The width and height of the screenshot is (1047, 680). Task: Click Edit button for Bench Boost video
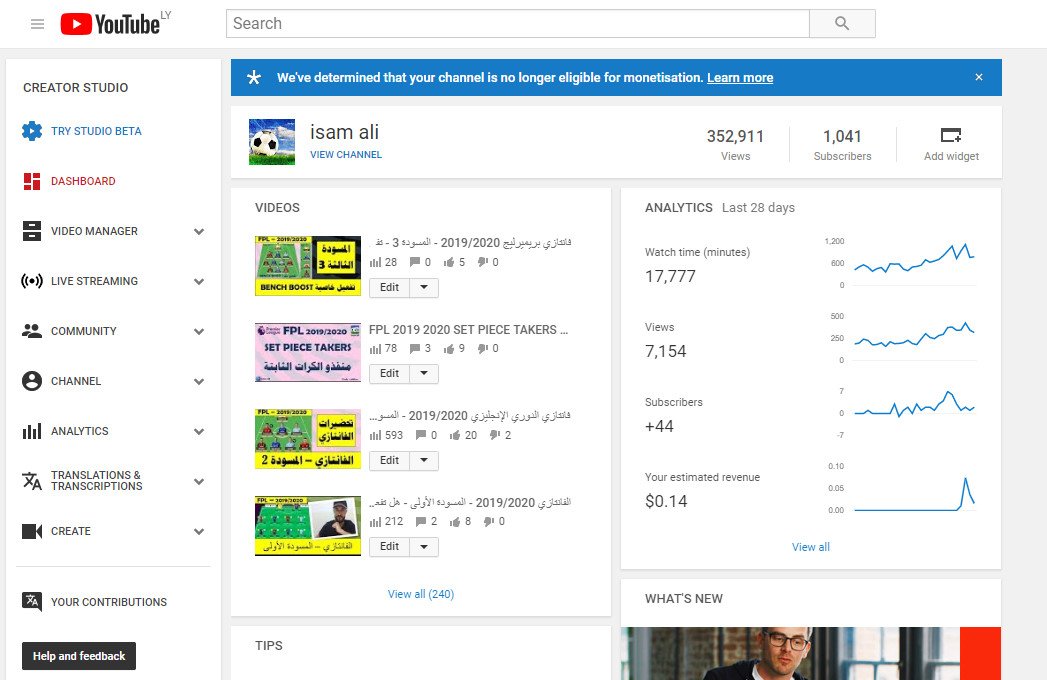coord(389,287)
